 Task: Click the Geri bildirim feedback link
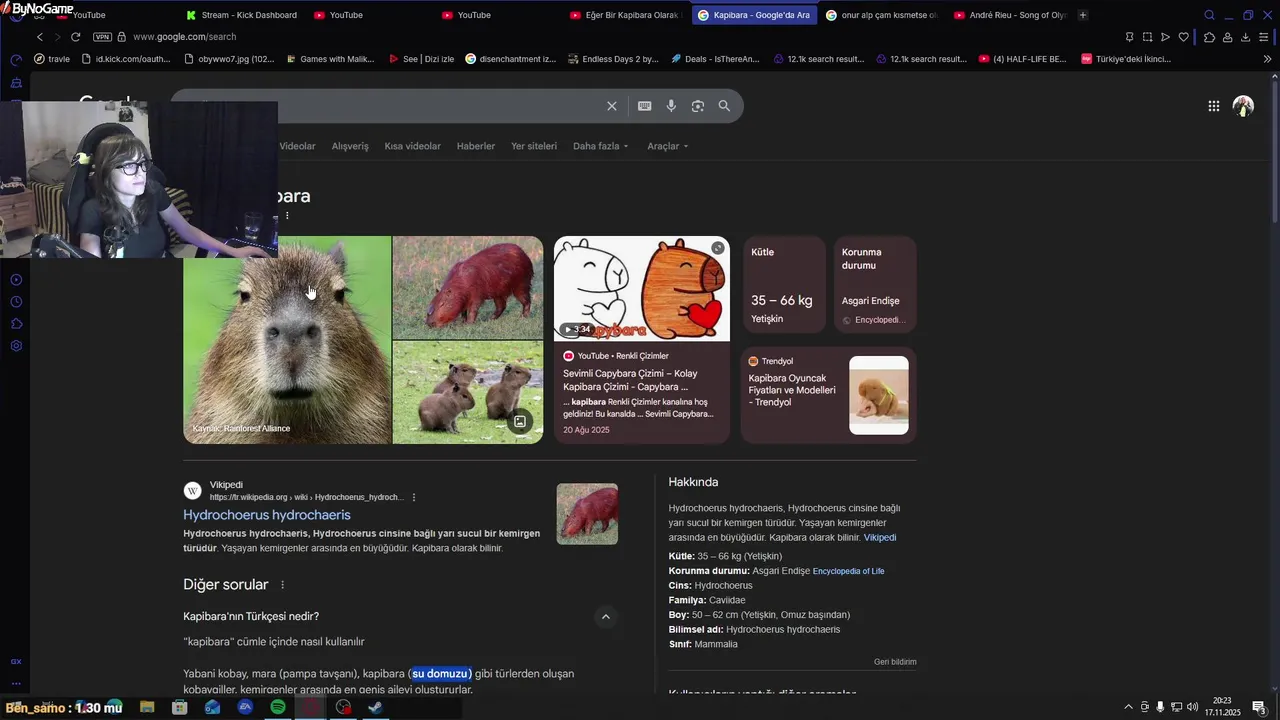click(x=895, y=662)
